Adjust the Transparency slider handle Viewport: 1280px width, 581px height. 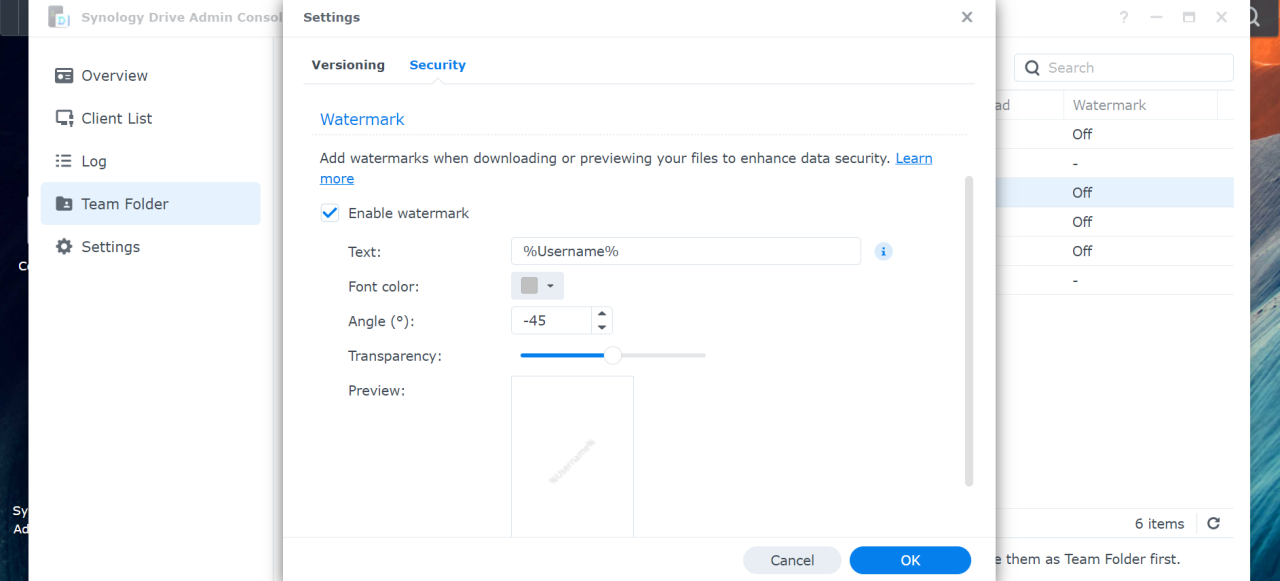612,355
